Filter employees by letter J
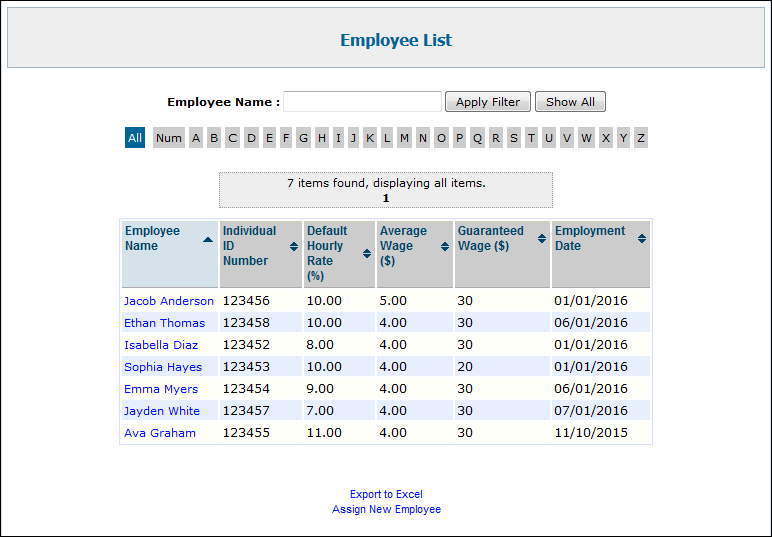This screenshot has height=537, width=772. 353,138
